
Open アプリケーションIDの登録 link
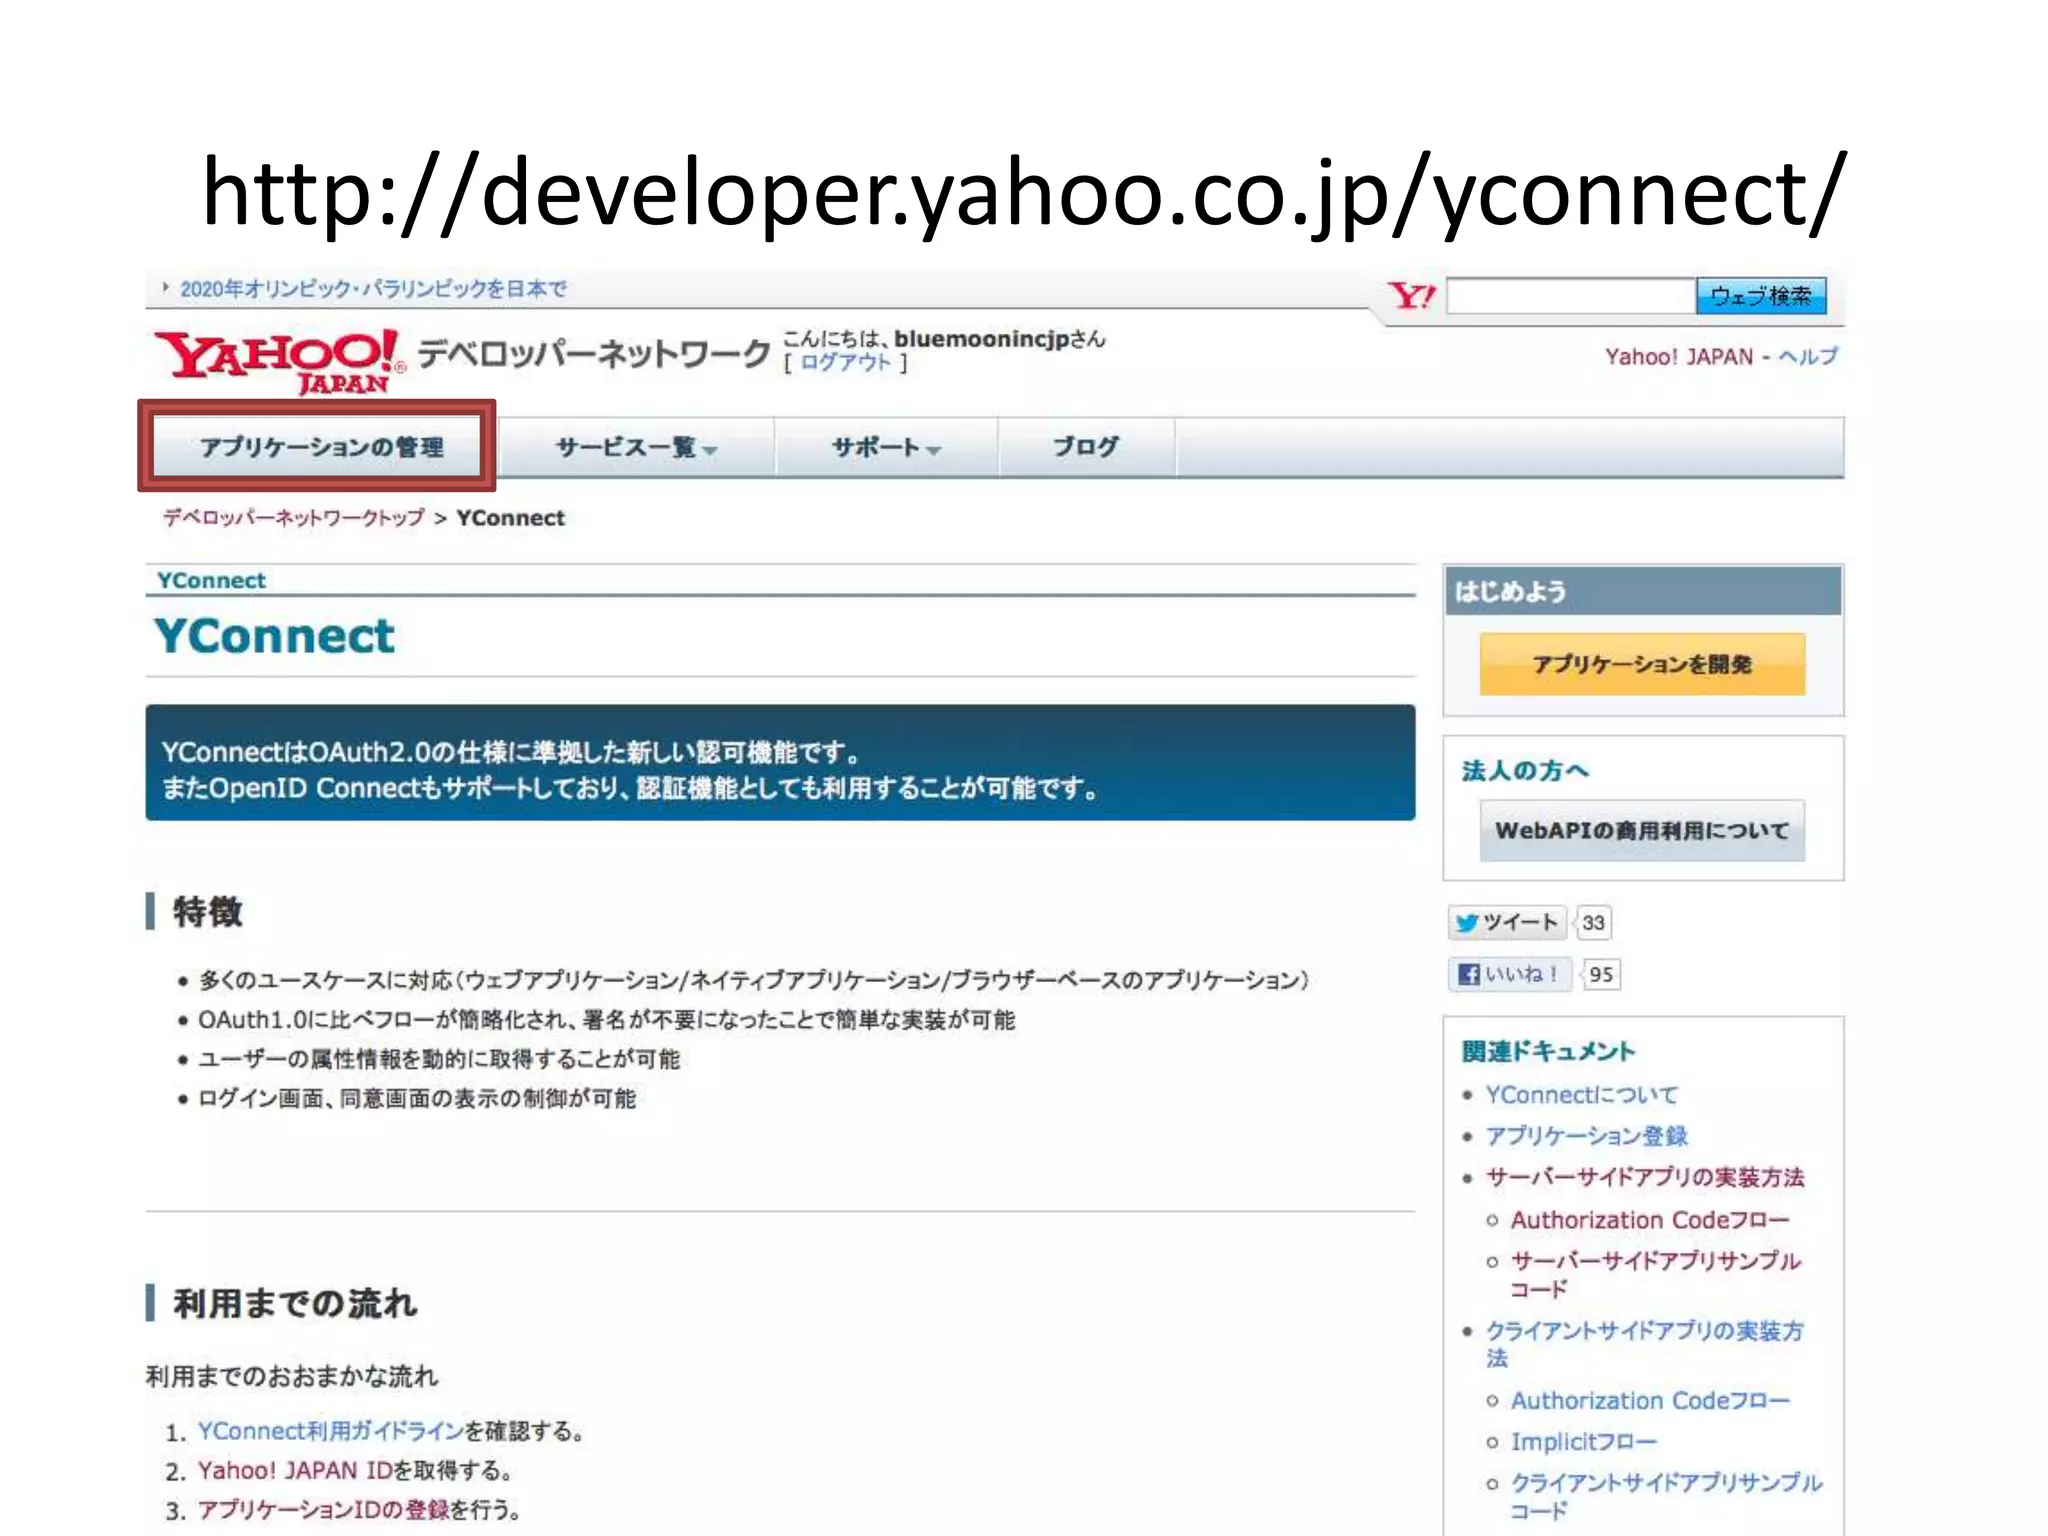point(323,1510)
